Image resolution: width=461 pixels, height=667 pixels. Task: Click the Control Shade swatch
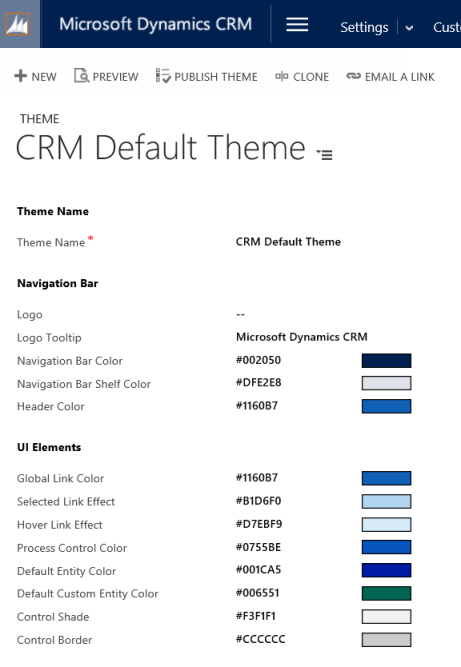(x=386, y=616)
